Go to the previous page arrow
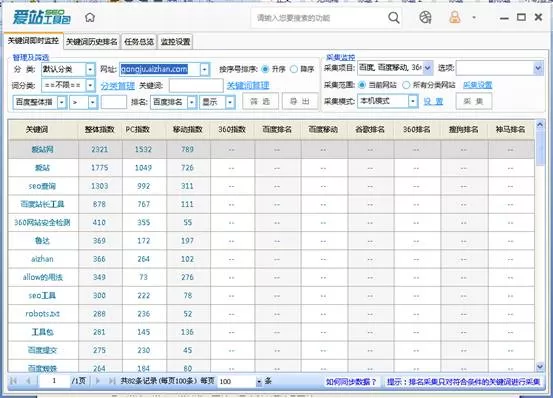This screenshot has width=553, height=398. (x=28, y=381)
